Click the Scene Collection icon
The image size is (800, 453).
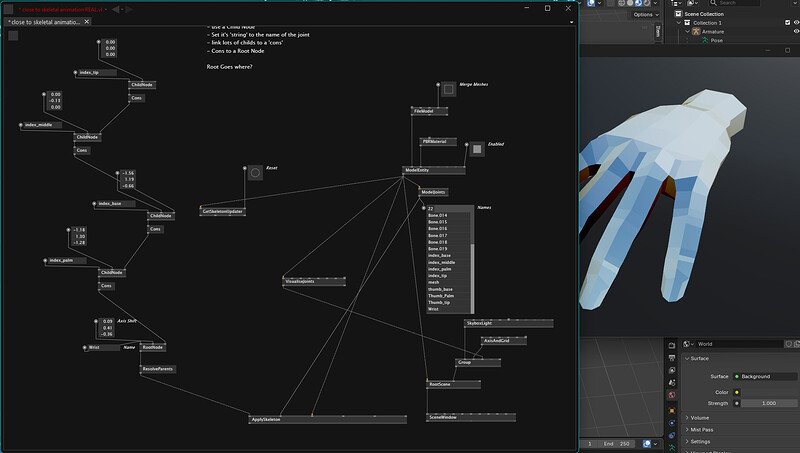click(x=678, y=14)
